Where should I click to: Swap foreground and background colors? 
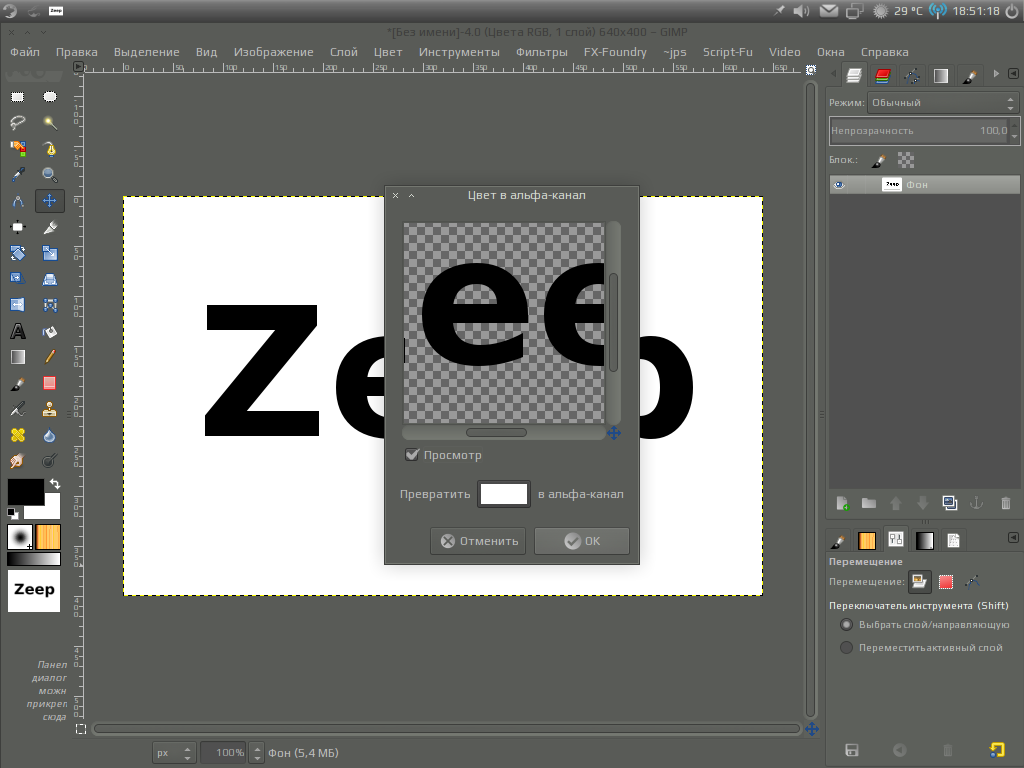click(55, 484)
